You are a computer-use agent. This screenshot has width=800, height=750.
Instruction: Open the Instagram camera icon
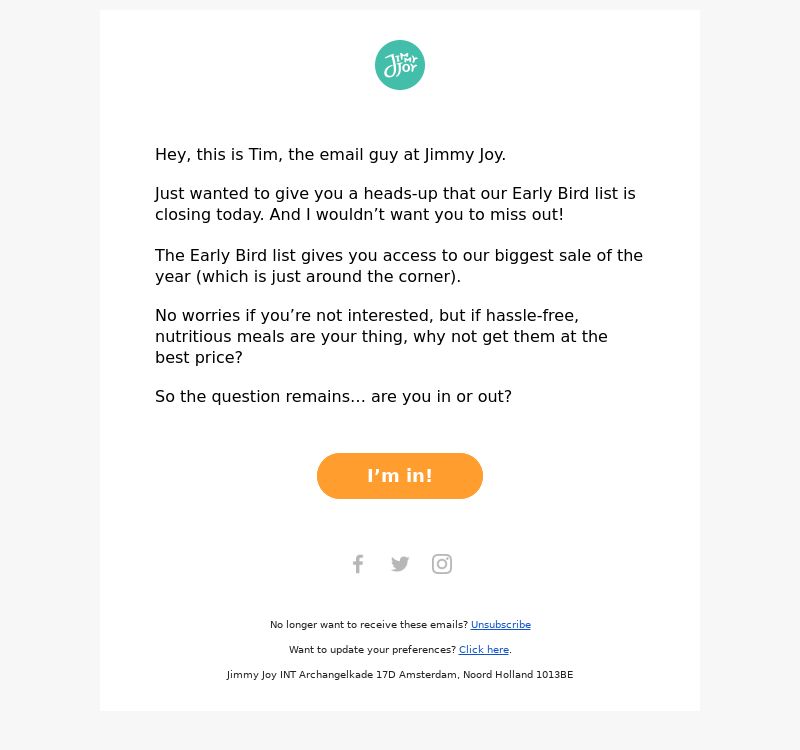point(442,564)
